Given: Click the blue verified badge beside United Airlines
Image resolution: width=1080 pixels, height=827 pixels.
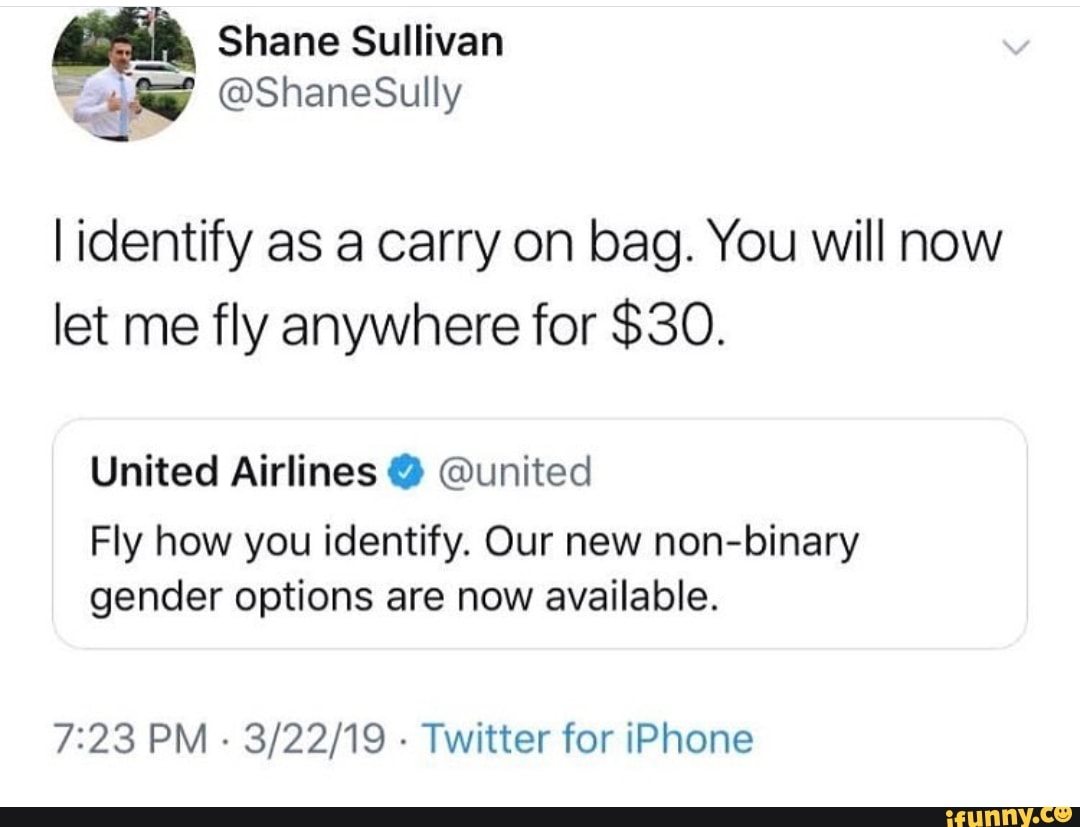Looking at the screenshot, I should 405,472.
